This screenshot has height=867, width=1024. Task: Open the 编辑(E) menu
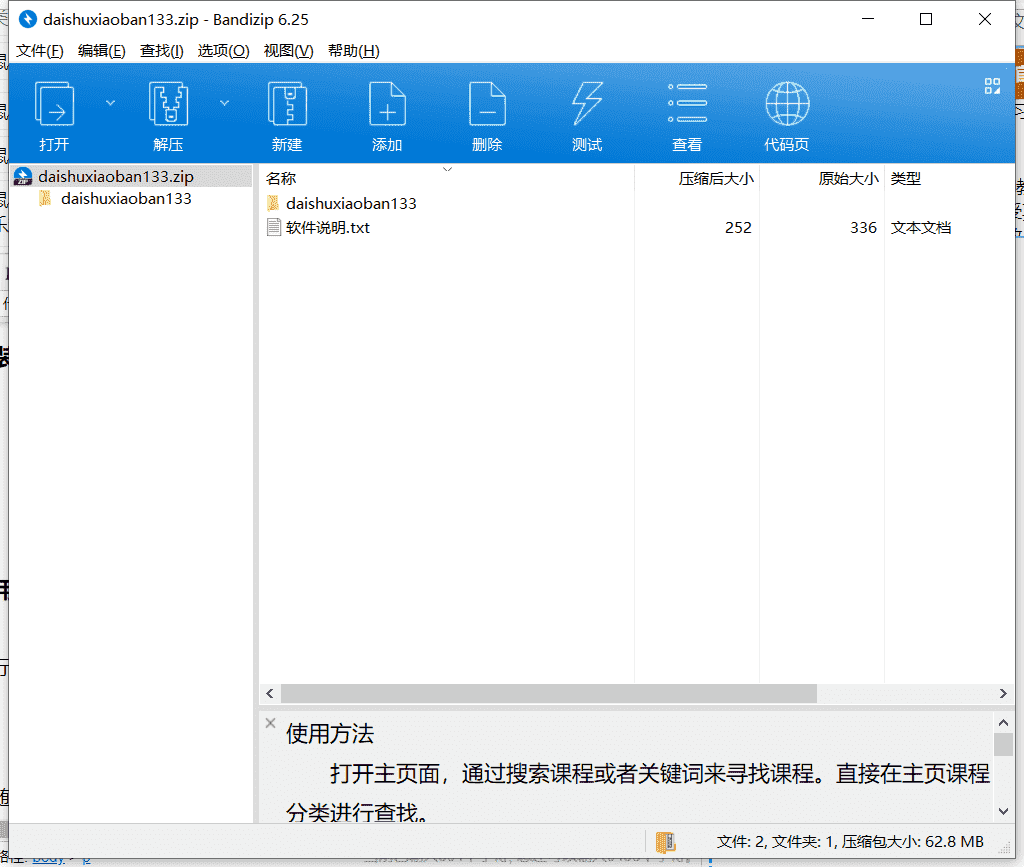click(x=101, y=51)
